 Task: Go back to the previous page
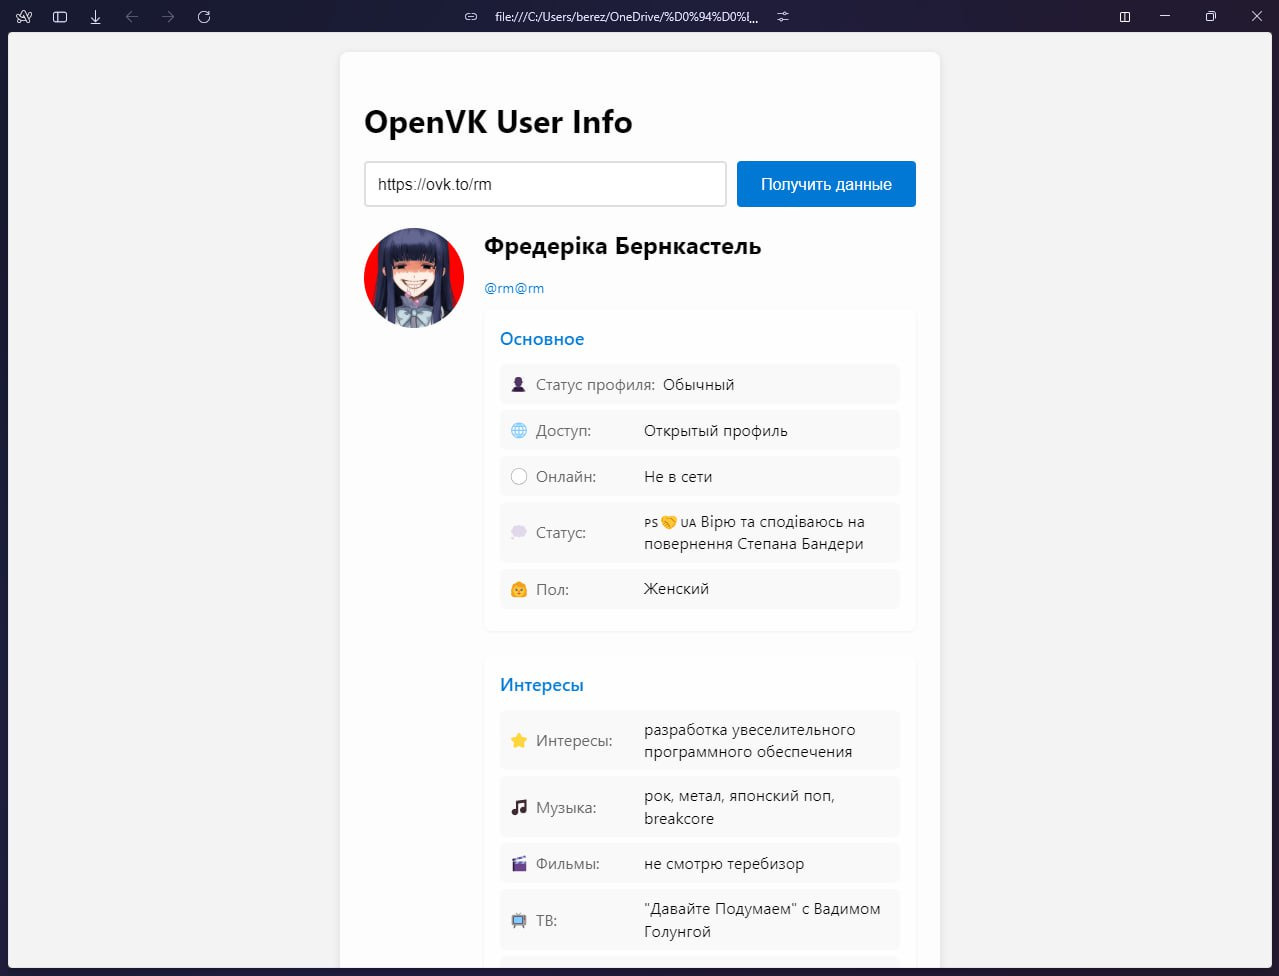click(132, 17)
